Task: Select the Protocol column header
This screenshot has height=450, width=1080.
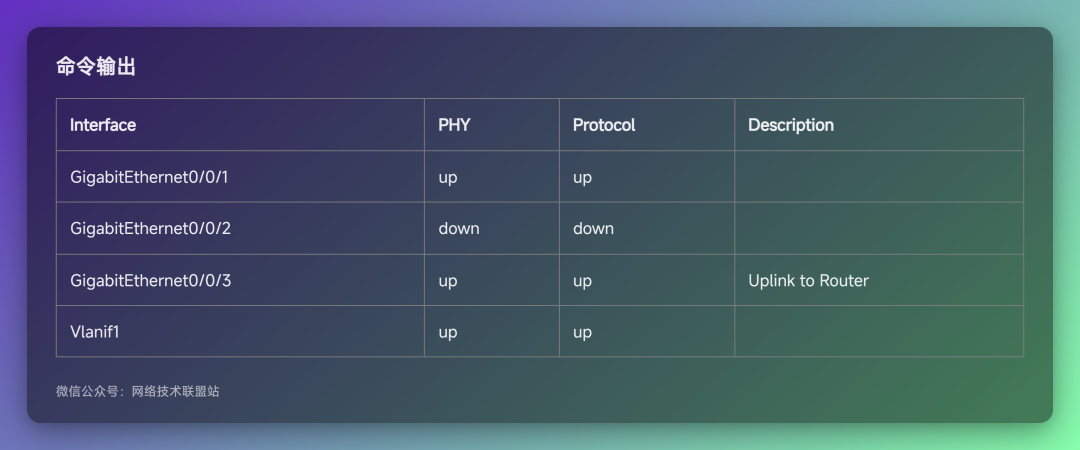Action: click(x=604, y=125)
